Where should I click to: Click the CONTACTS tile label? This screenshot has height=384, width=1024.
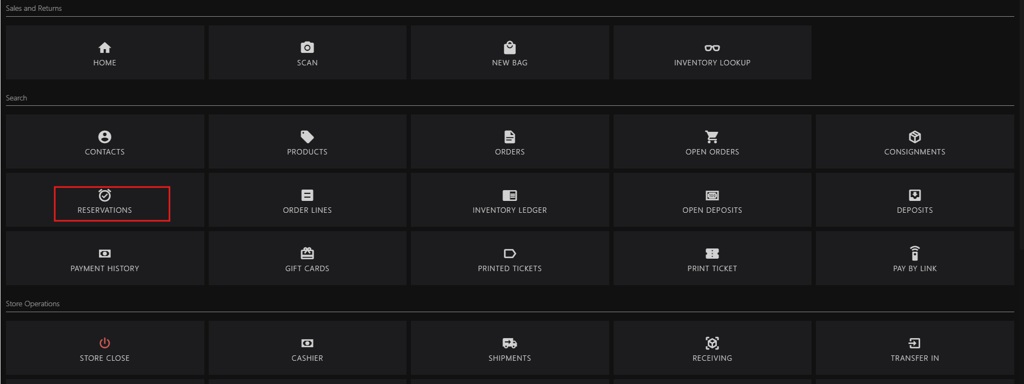tap(104, 152)
